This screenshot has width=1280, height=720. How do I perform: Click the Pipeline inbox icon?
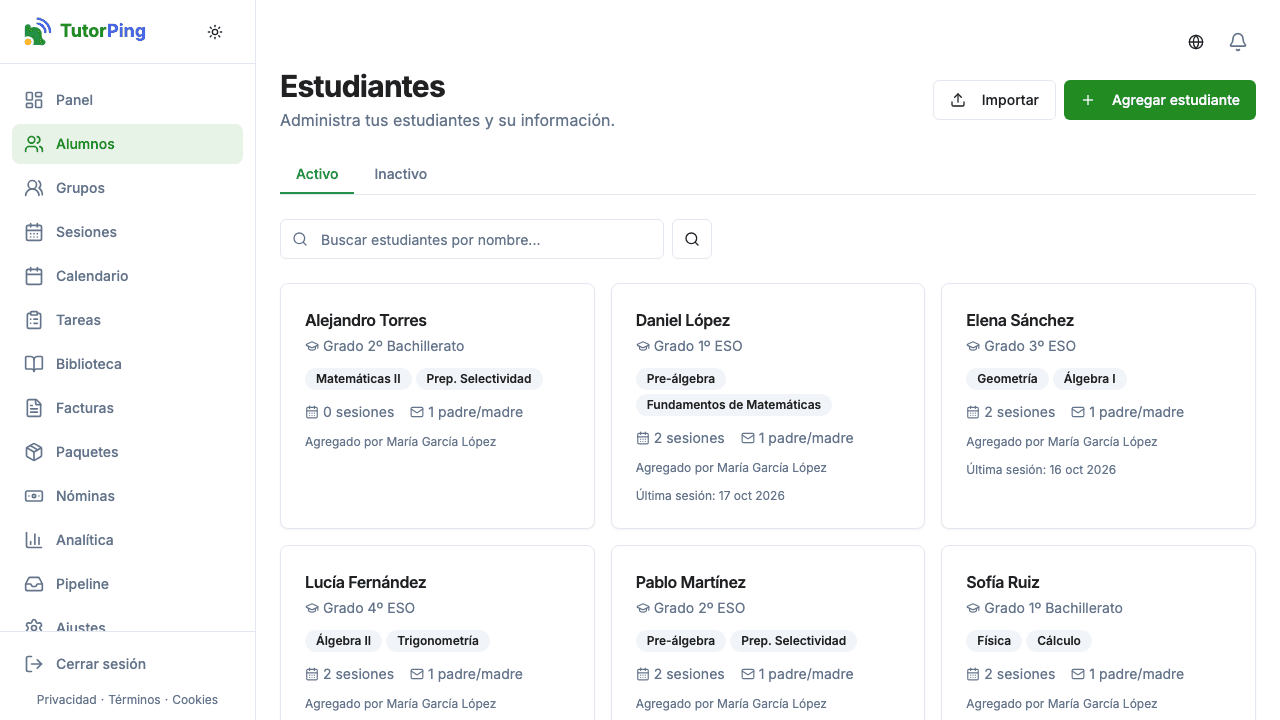[34, 584]
